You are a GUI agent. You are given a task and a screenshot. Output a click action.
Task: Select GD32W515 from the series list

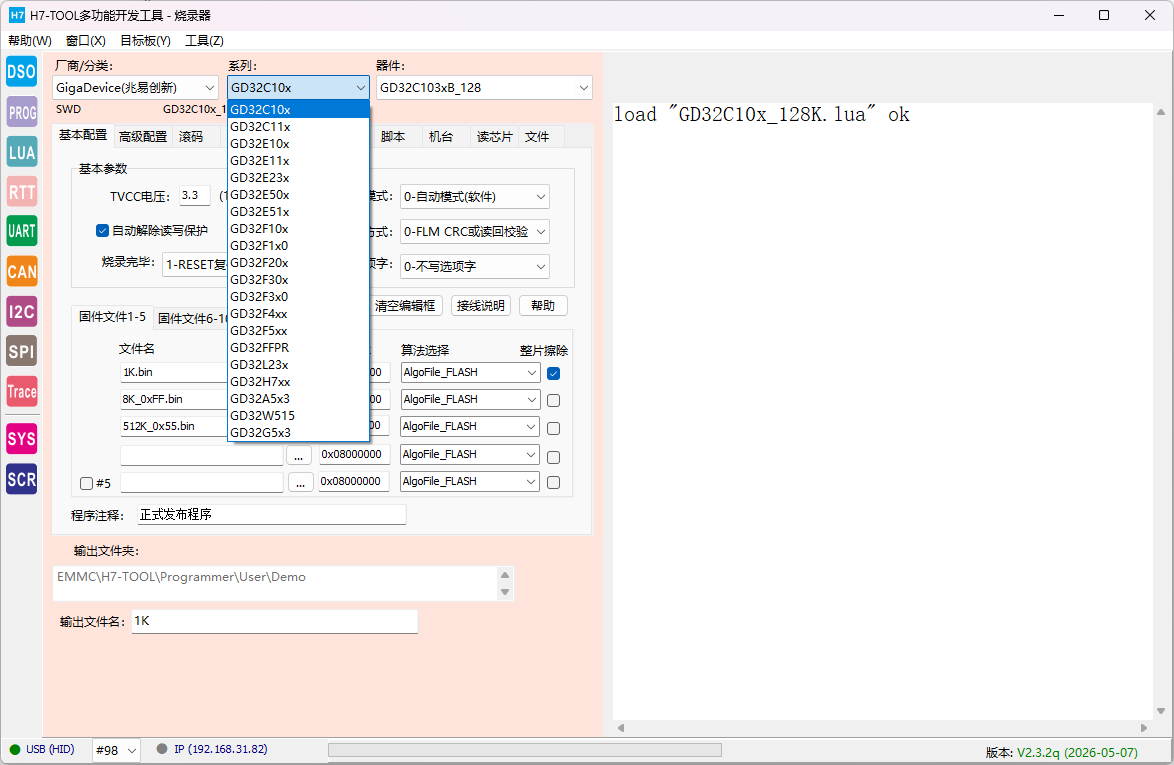click(x=298, y=415)
